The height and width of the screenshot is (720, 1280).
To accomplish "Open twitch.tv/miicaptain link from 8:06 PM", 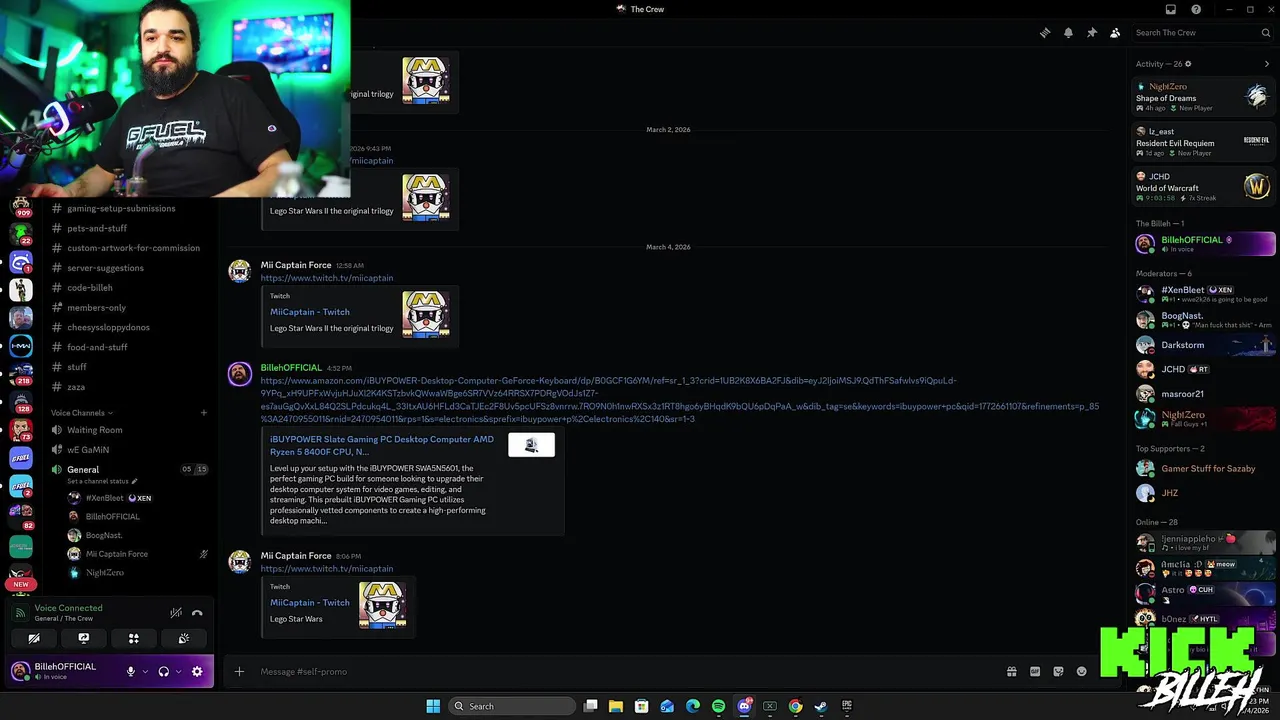I will click(x=327, y=569).
